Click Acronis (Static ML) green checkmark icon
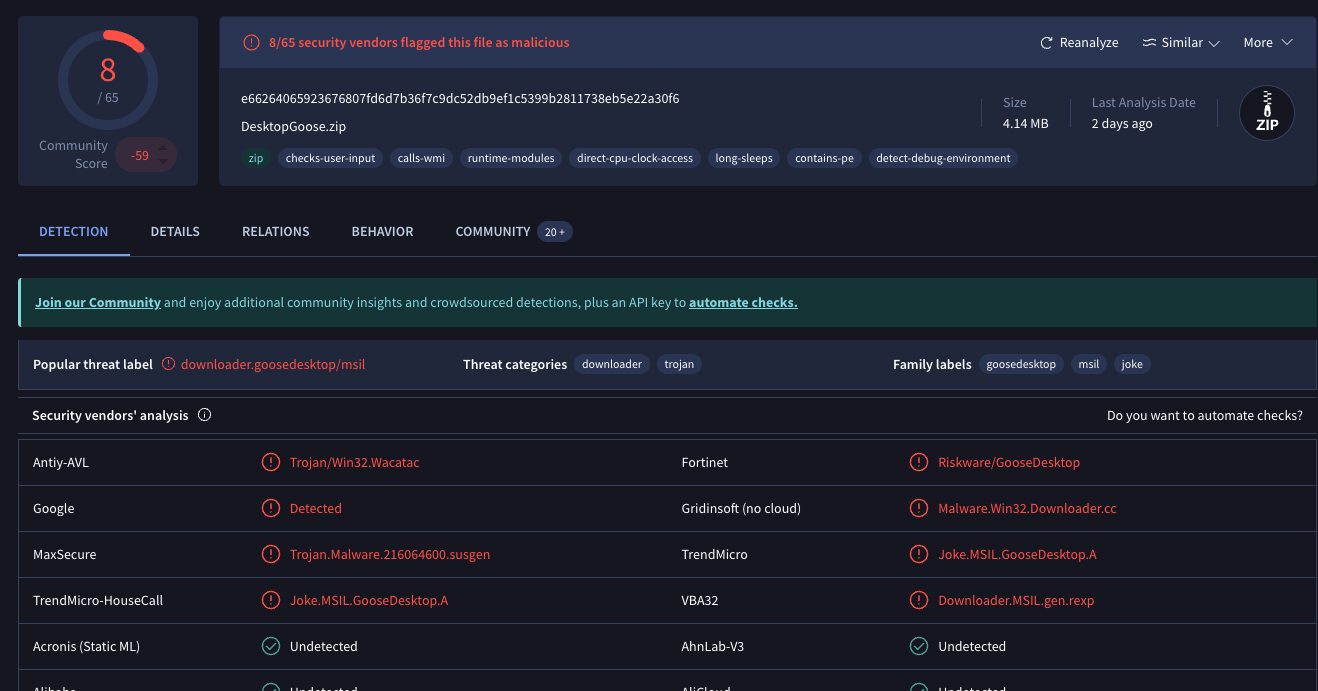Screen dimensions: 1318x691 point(270,646)
